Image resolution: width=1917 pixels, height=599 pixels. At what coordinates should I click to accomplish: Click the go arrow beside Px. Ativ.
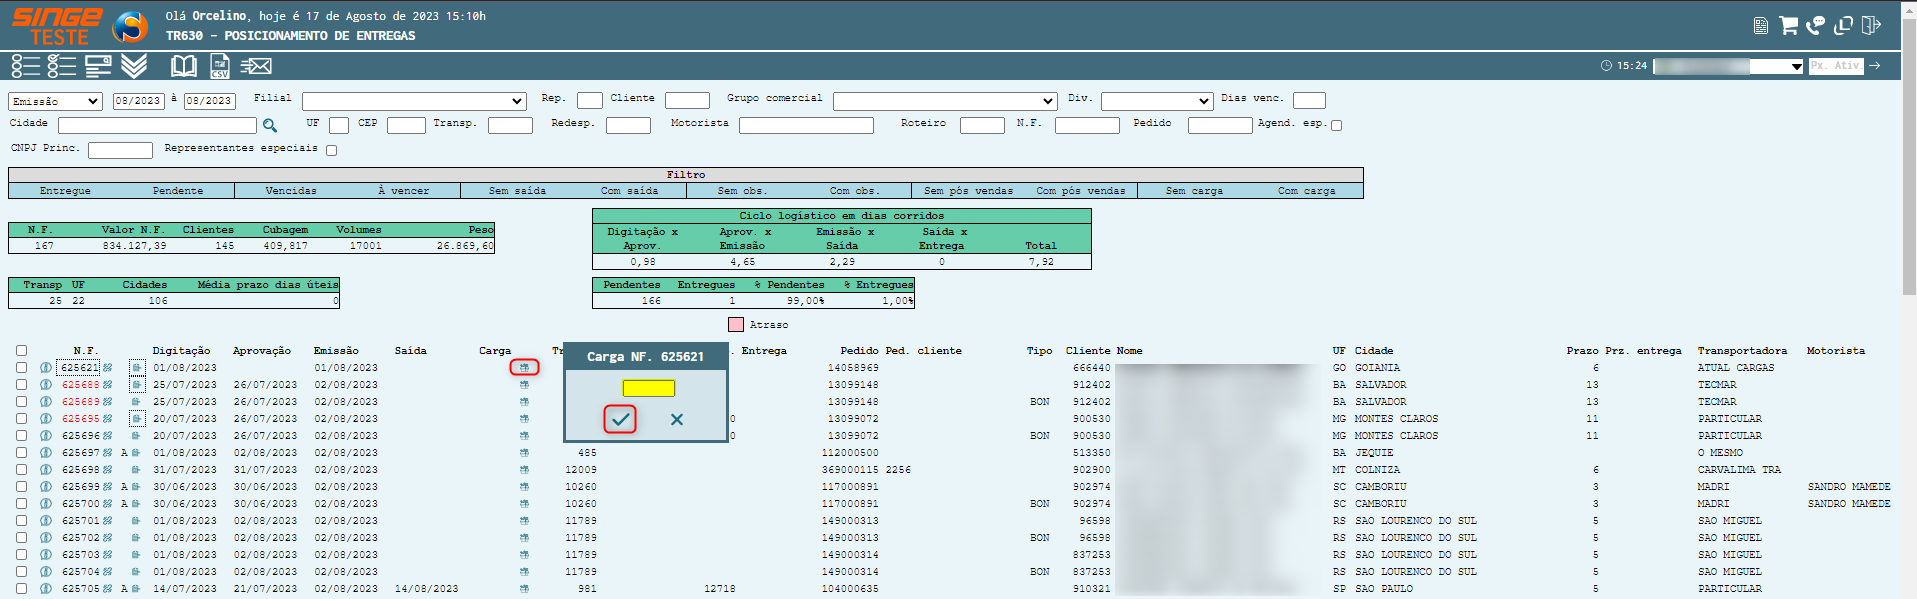point(1875,66)
